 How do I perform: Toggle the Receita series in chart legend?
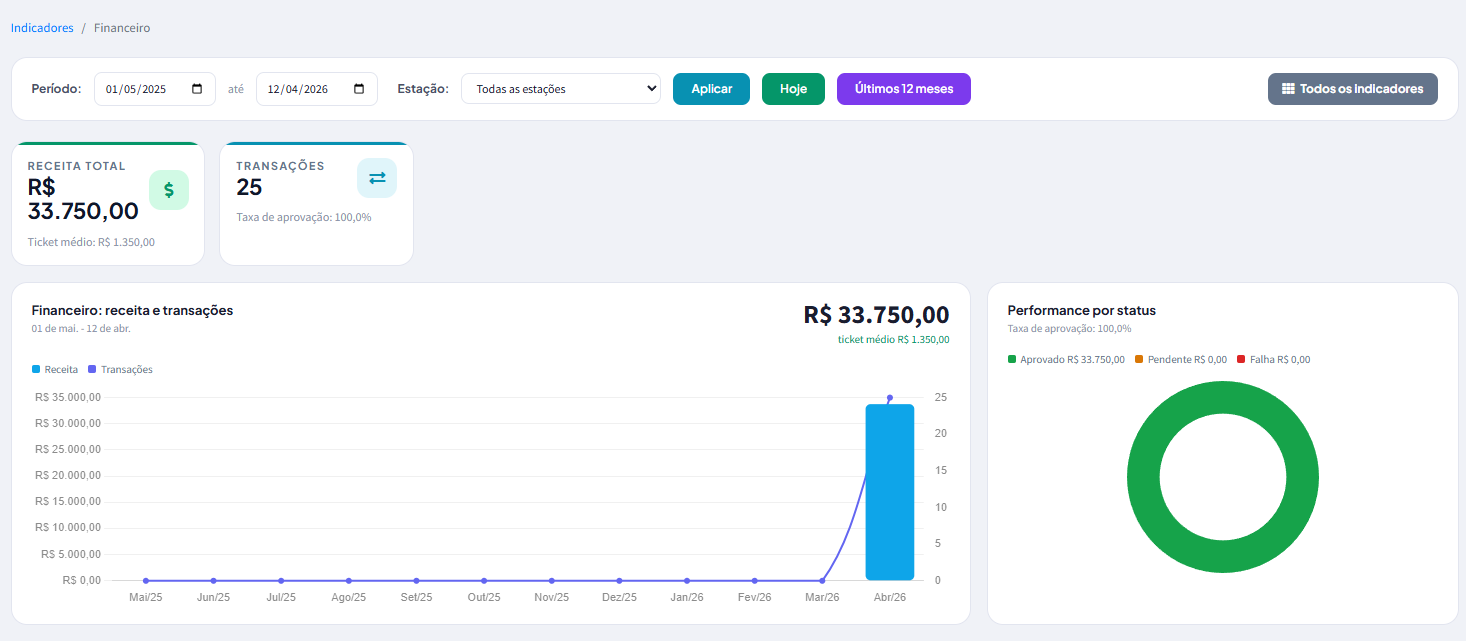[x=53, y=369]
